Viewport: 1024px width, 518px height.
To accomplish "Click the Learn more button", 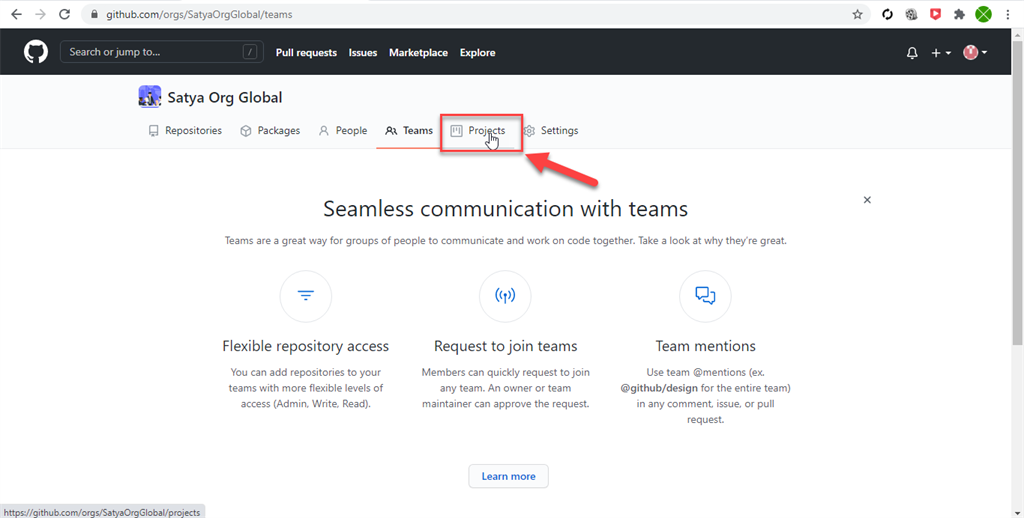I will coord(508,476).
